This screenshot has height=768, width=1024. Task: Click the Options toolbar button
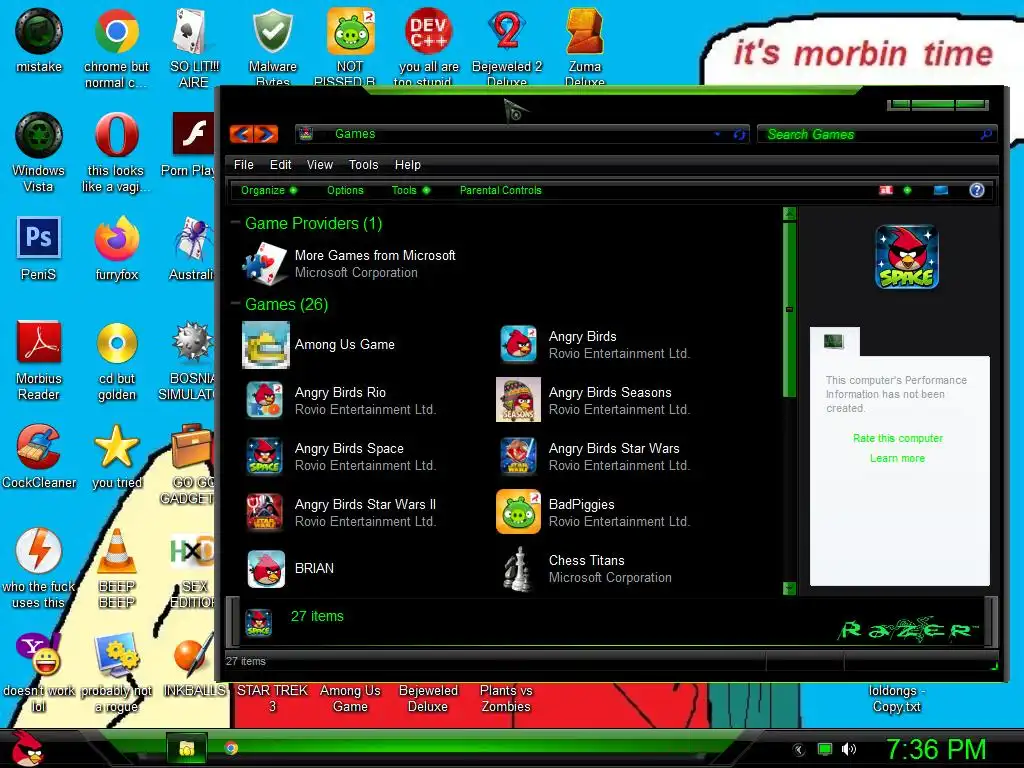pos(345,190)
